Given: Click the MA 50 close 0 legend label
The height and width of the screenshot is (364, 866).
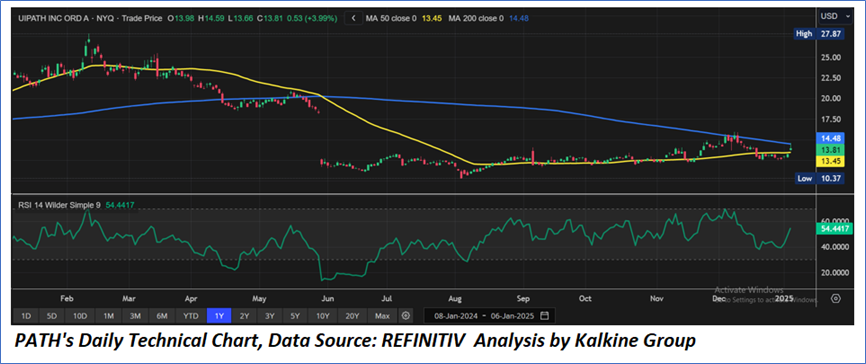Looking at the screenshot, I should tap(391, 18).
